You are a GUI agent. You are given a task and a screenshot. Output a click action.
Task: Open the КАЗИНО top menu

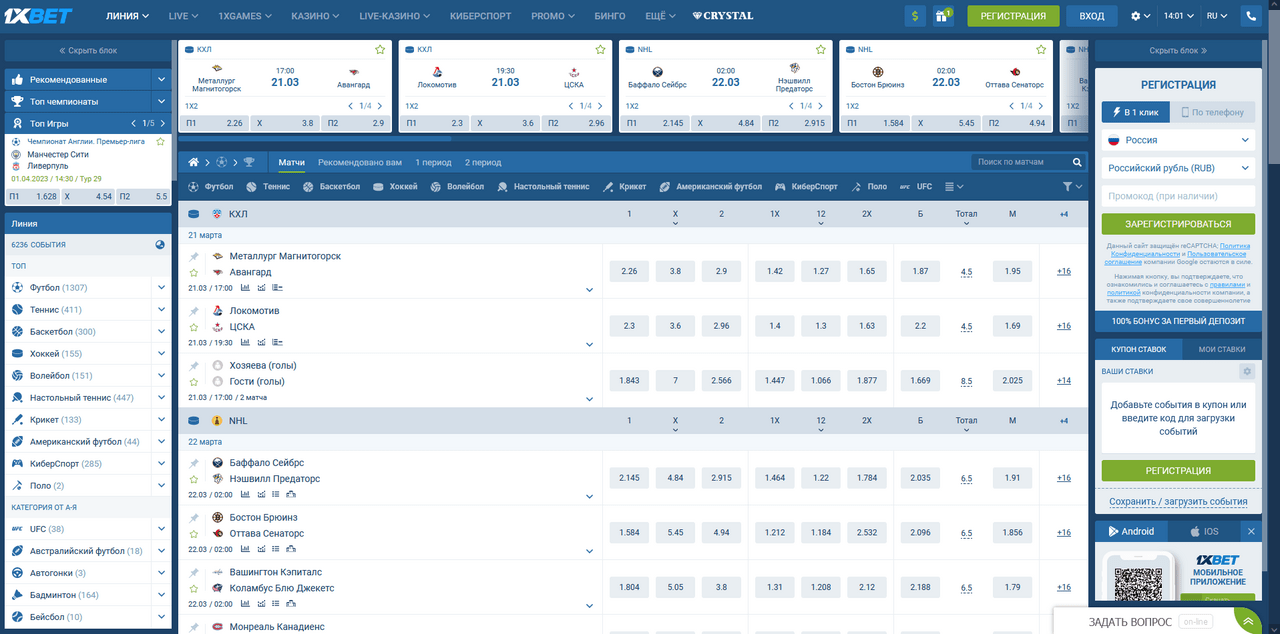(x=315, y=16)
